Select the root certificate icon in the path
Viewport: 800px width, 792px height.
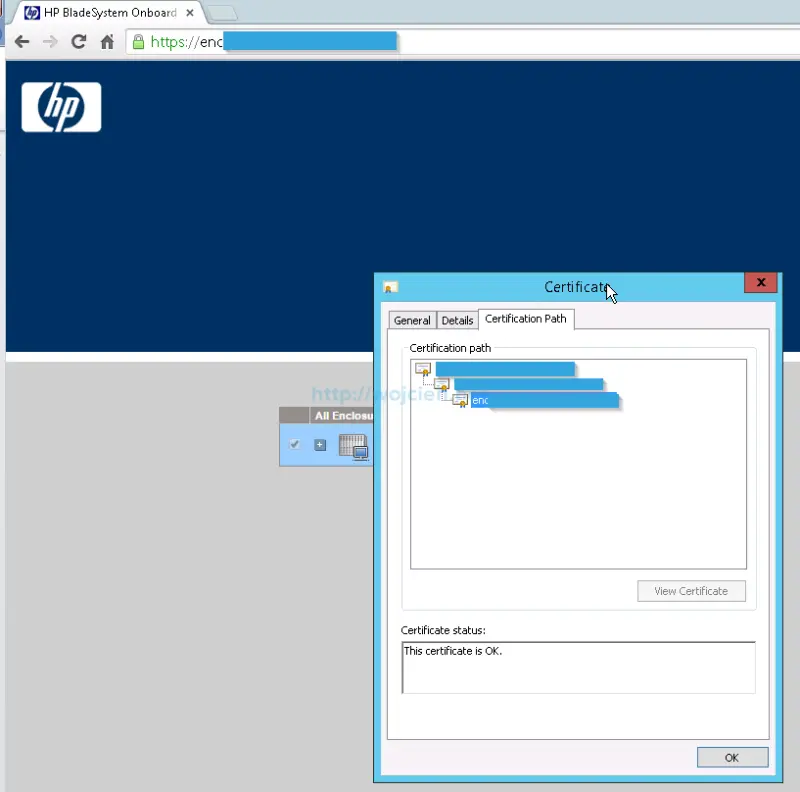pyautogui.click(x=424, y=369)
